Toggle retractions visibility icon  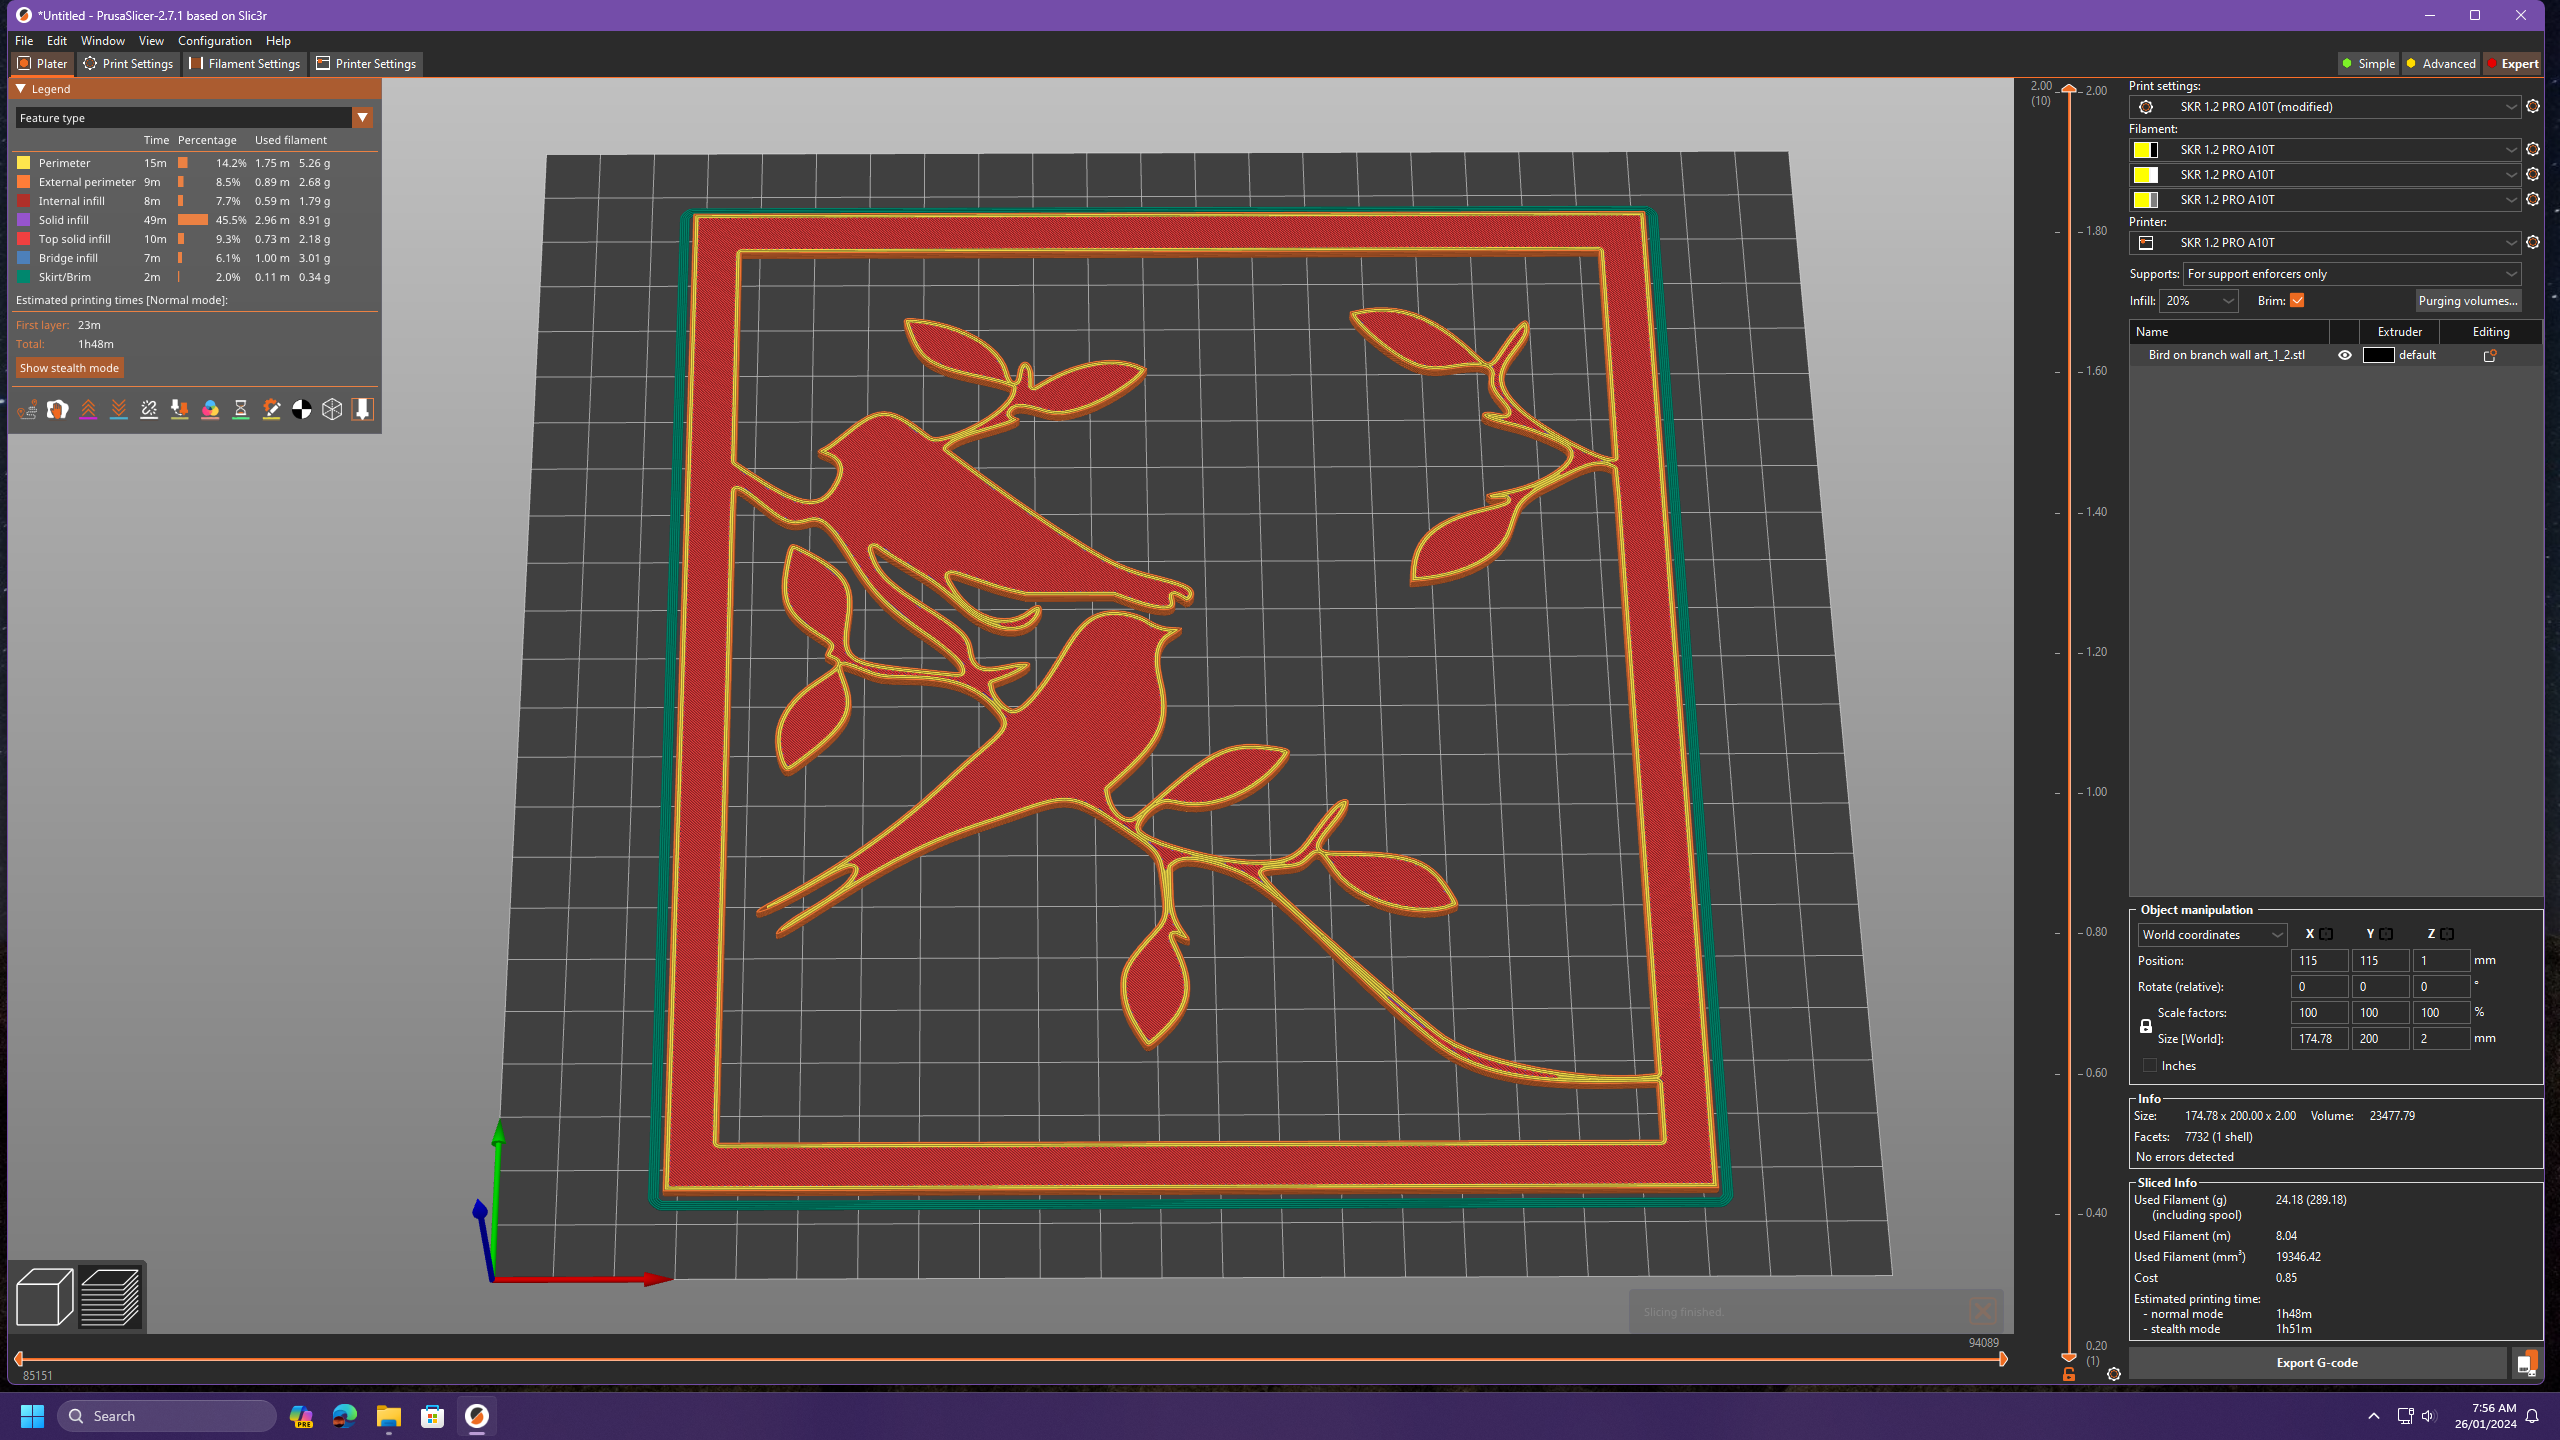[x=88, y=409]
